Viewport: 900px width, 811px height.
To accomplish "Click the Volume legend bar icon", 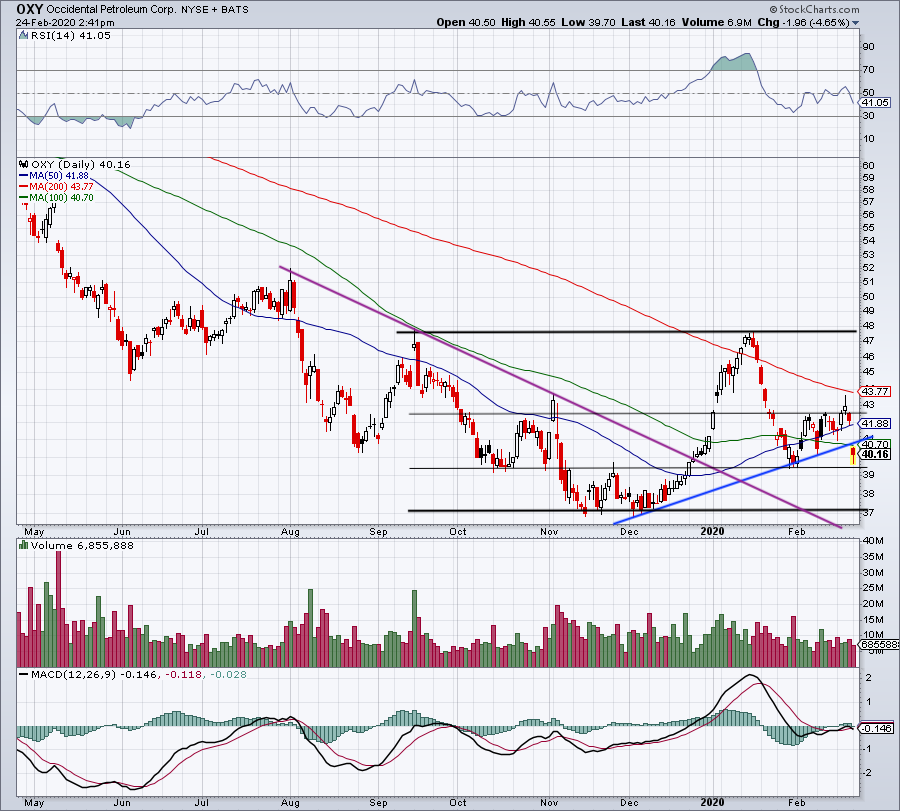I will coord(24,545).
